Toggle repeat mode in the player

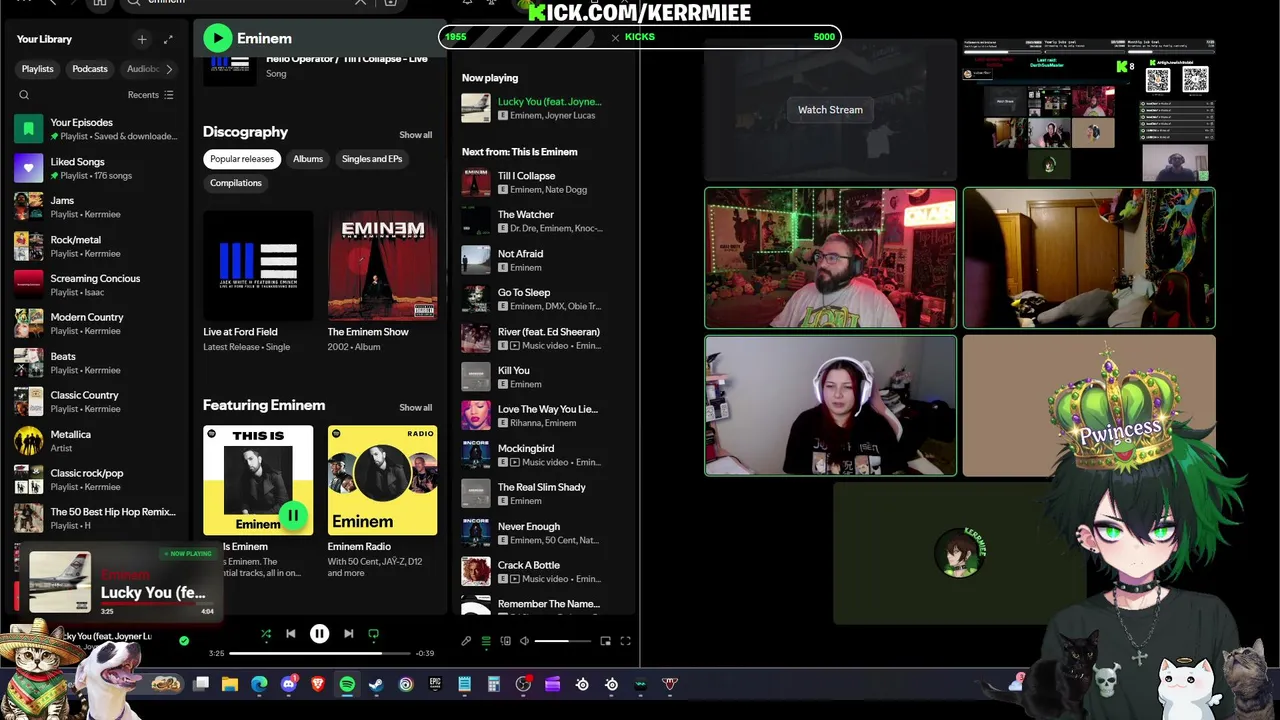coord(374,634)
